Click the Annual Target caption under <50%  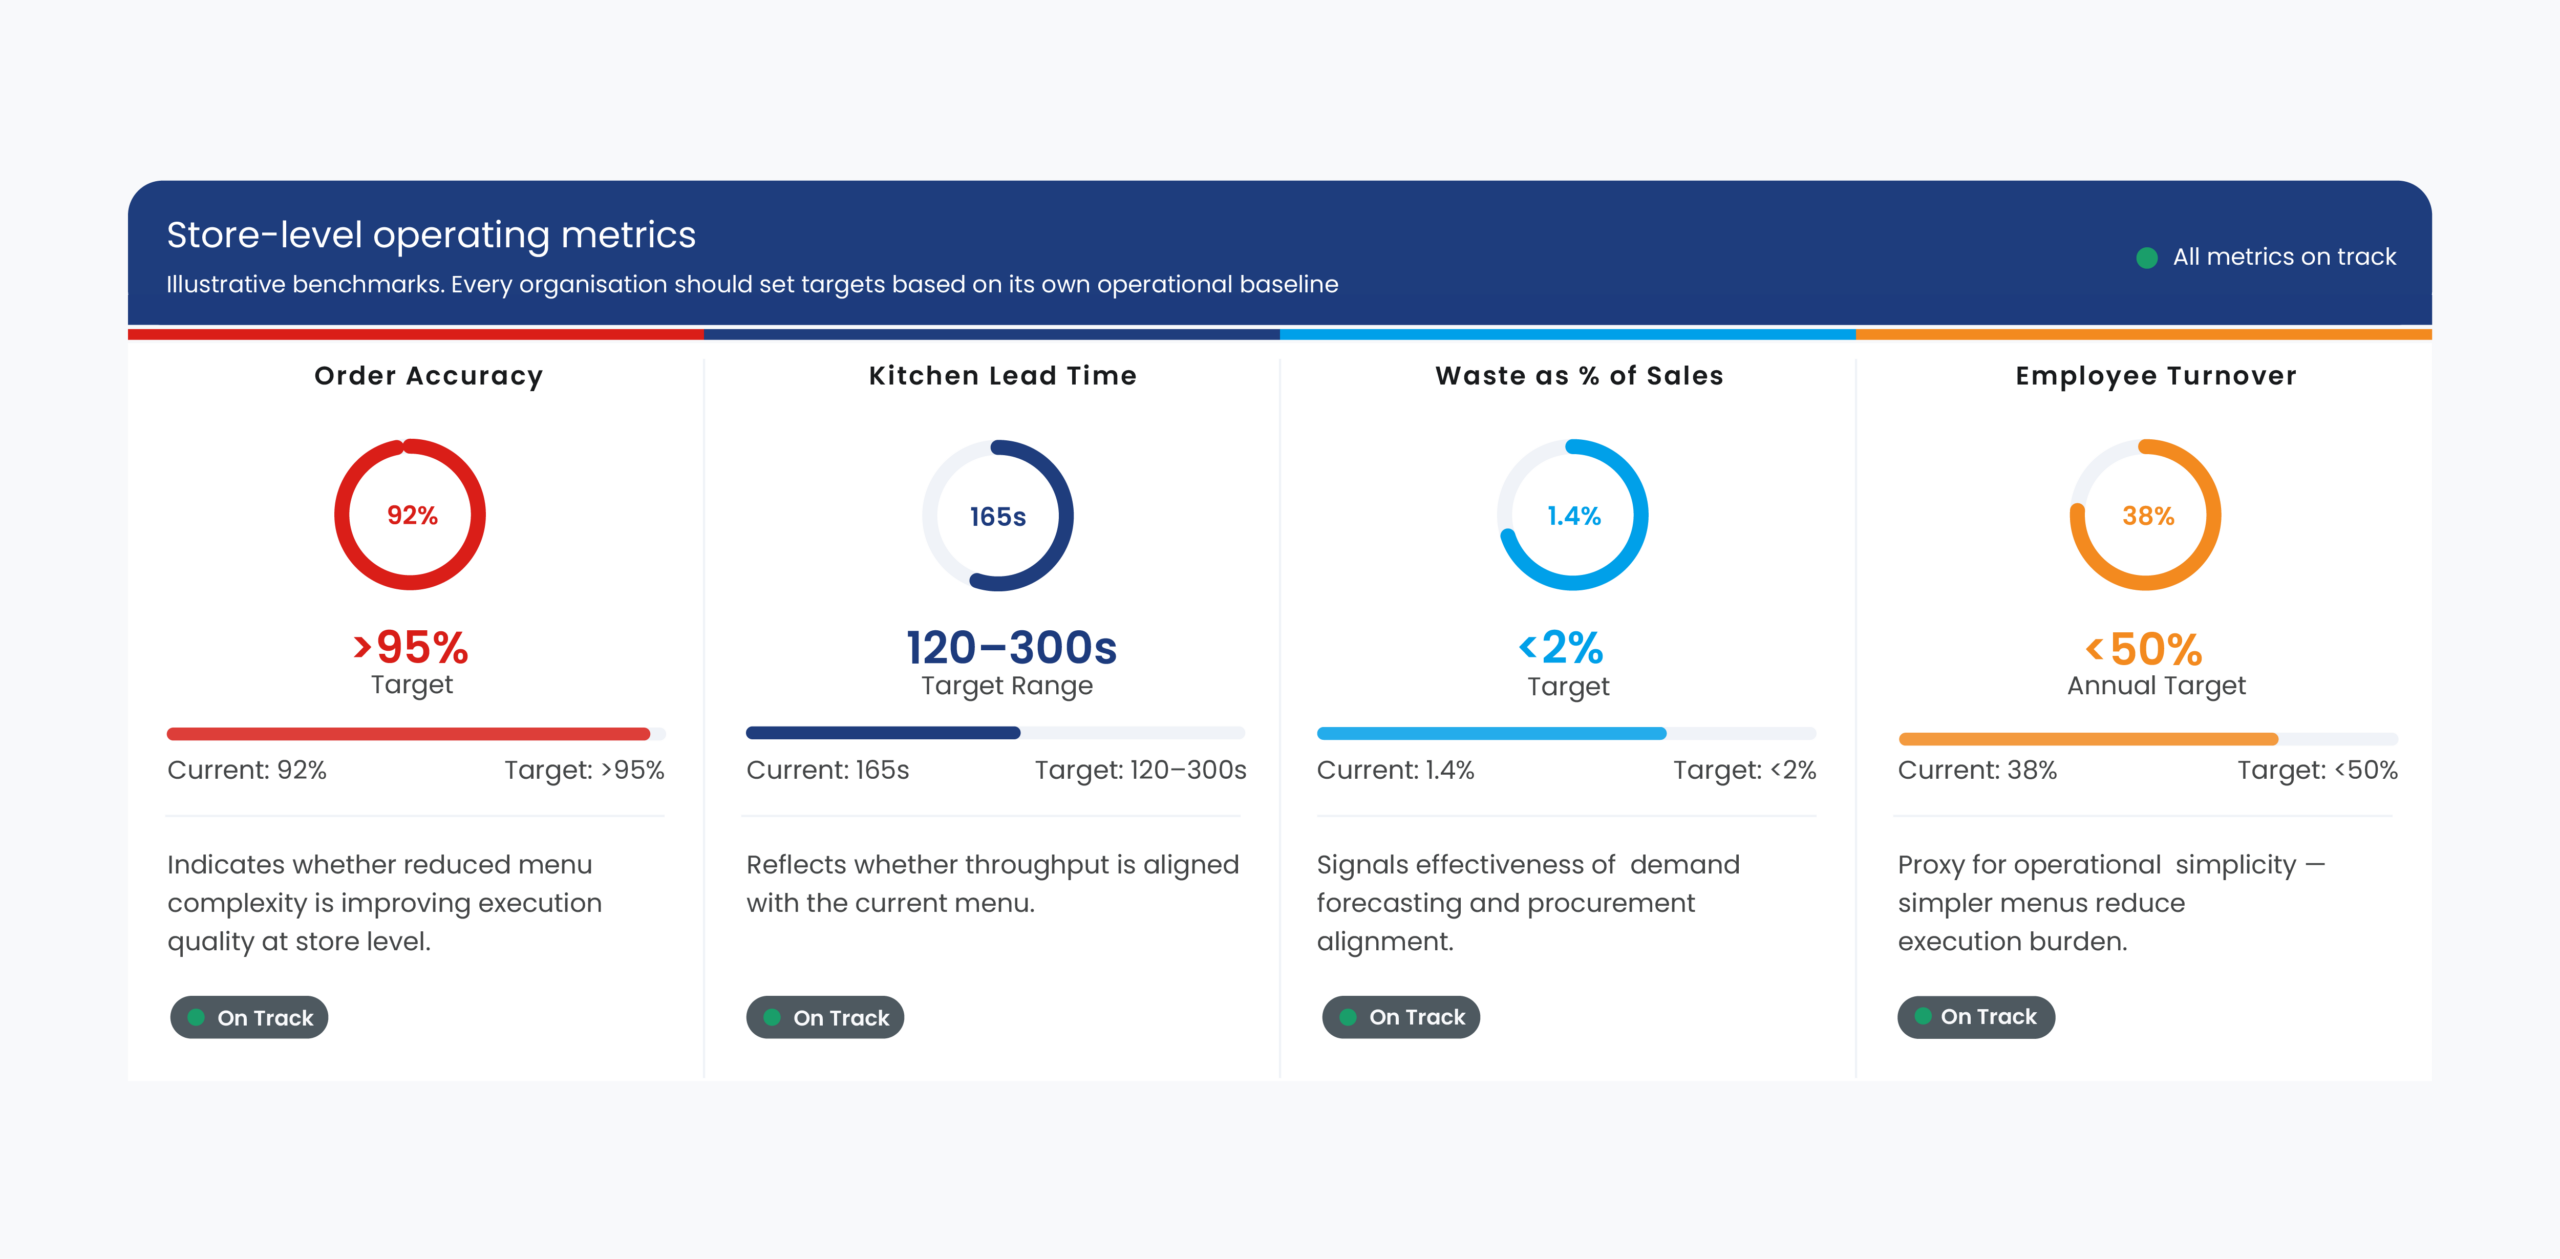(x=2157, y=686)
